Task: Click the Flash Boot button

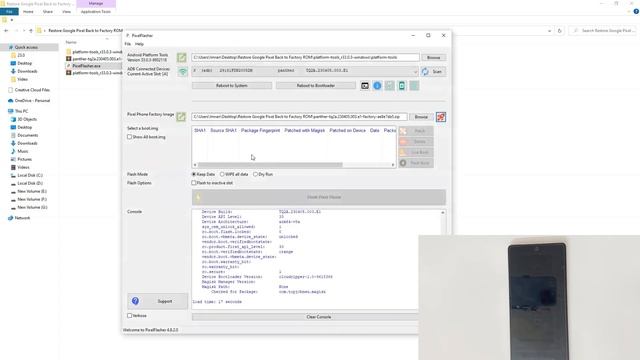Action: (x=416, y=163)
